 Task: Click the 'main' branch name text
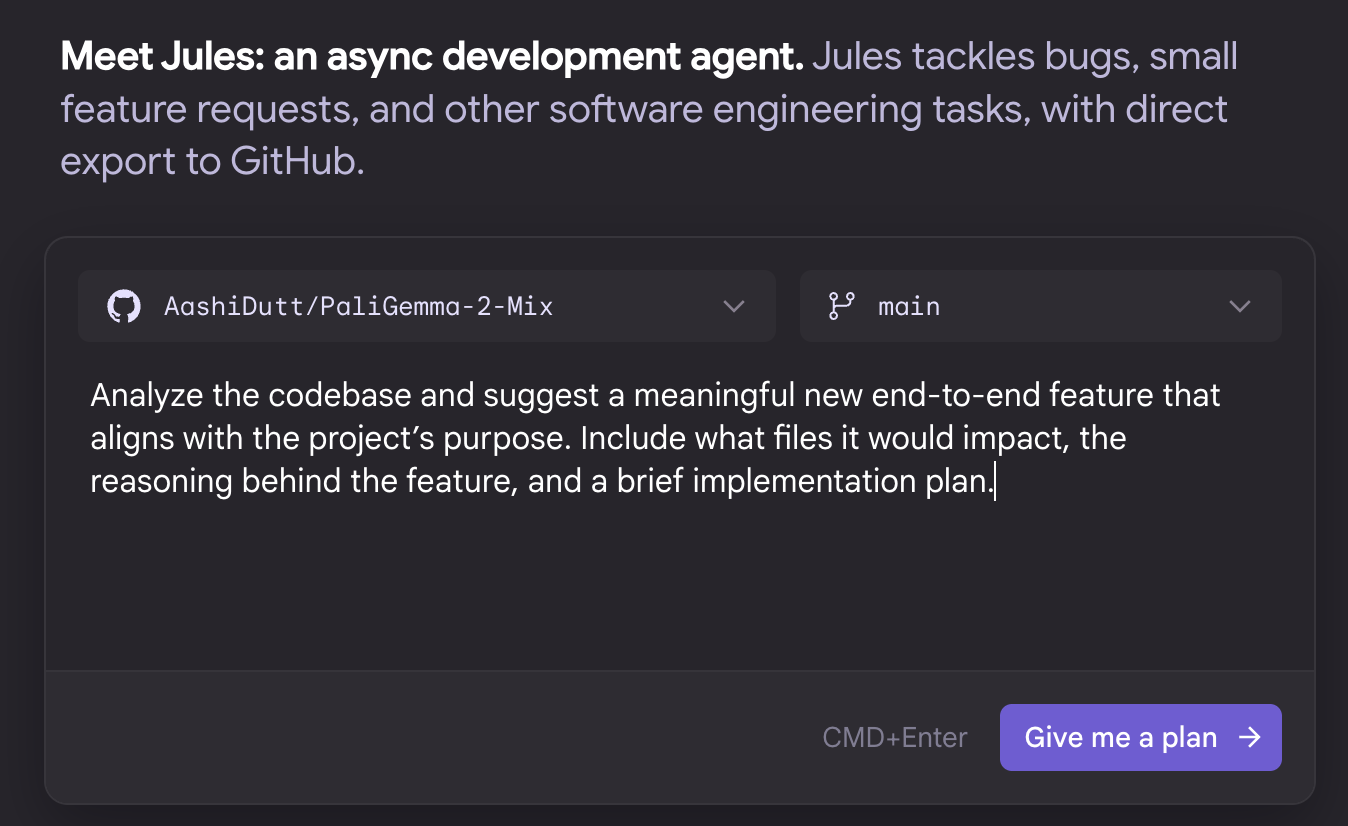[909, 306]
